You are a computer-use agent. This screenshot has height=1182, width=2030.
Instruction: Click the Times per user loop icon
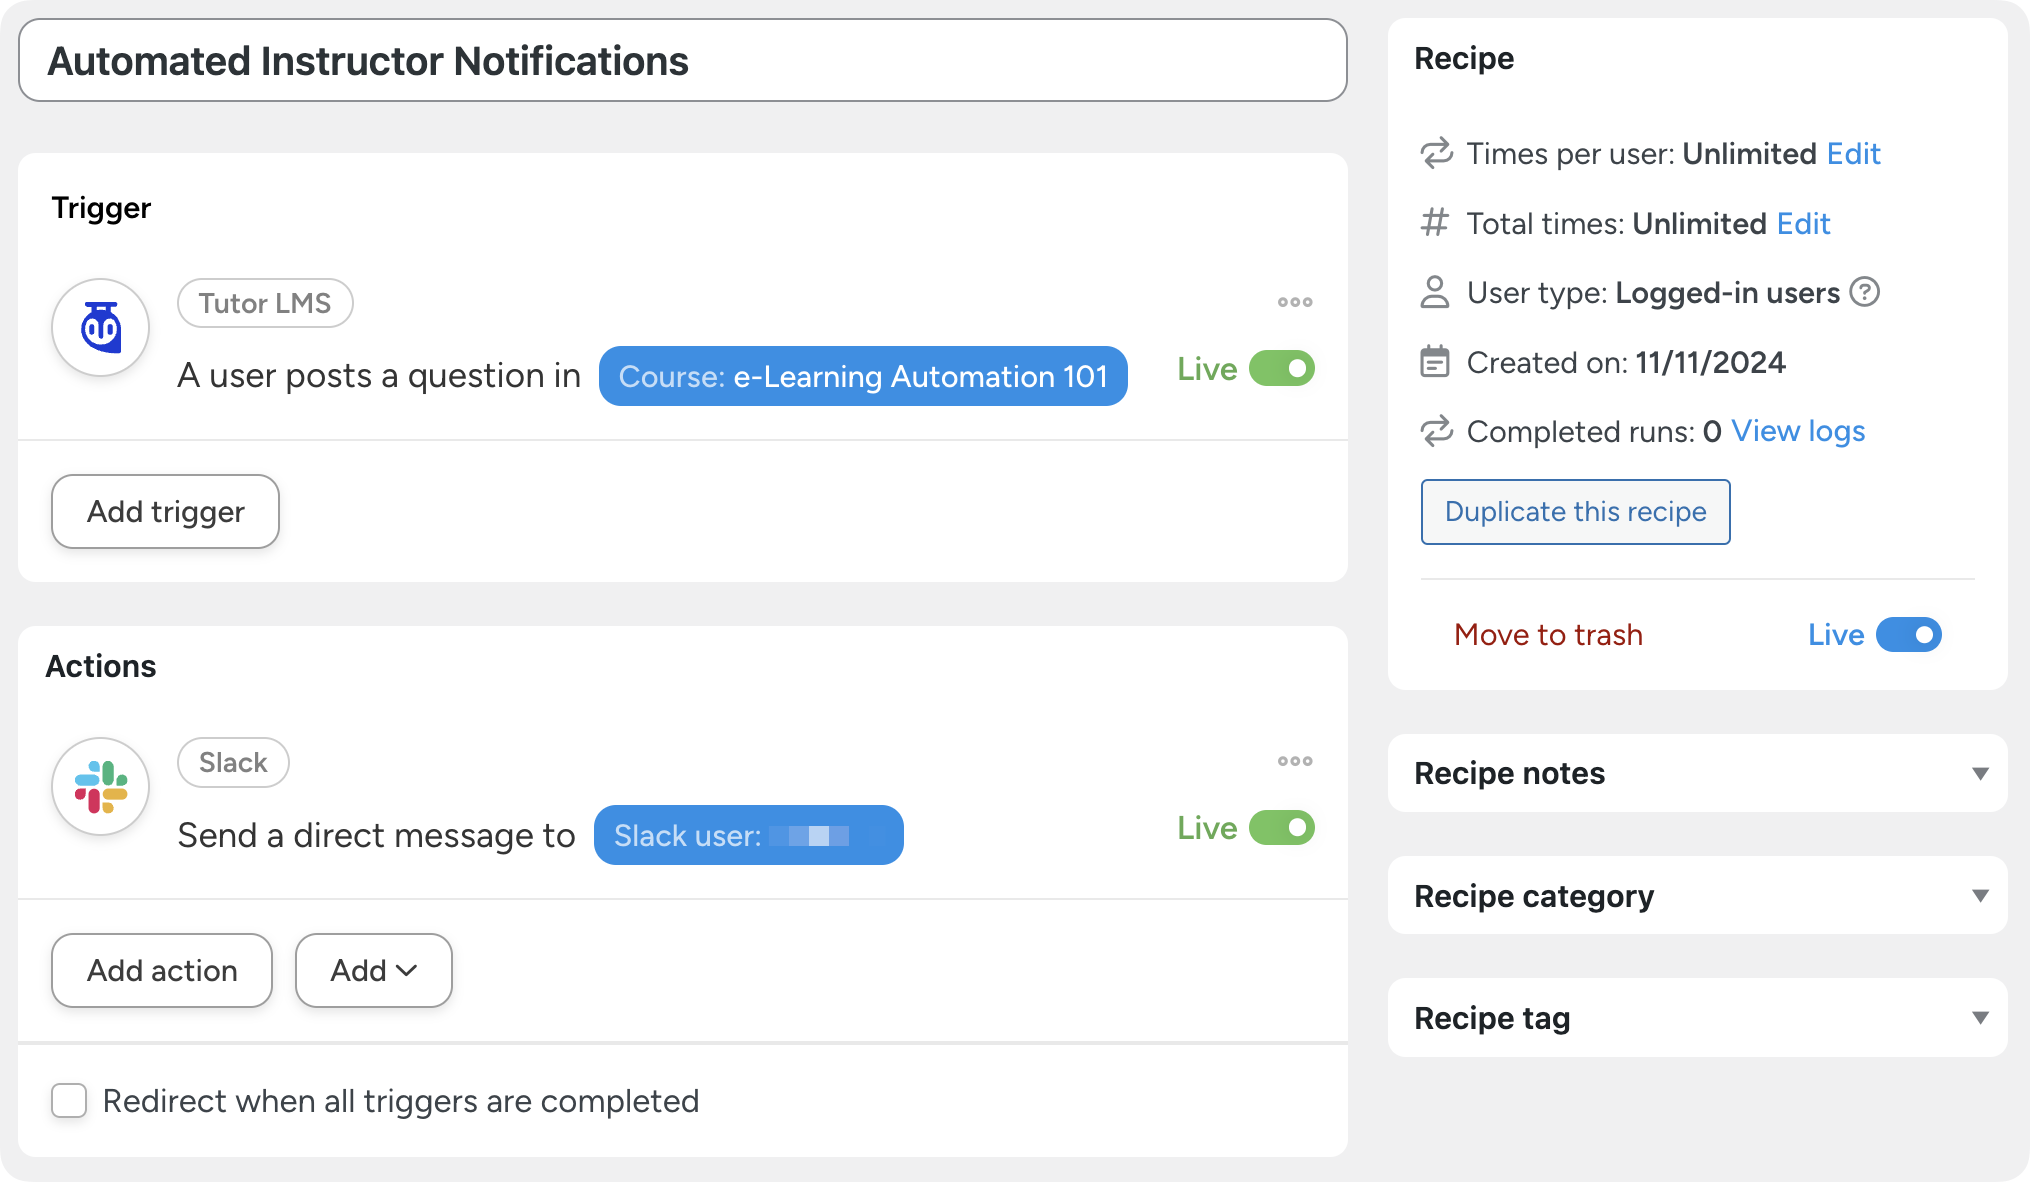tap(1436, 154)
